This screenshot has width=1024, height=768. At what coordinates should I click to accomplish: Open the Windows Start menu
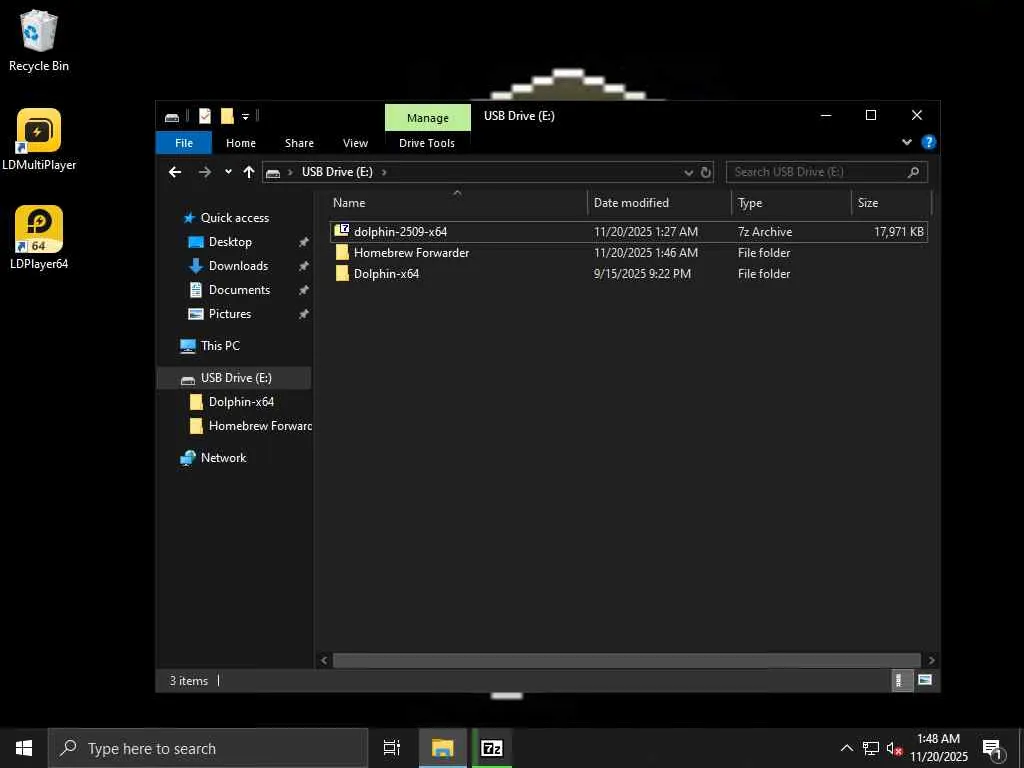point(24,748)
